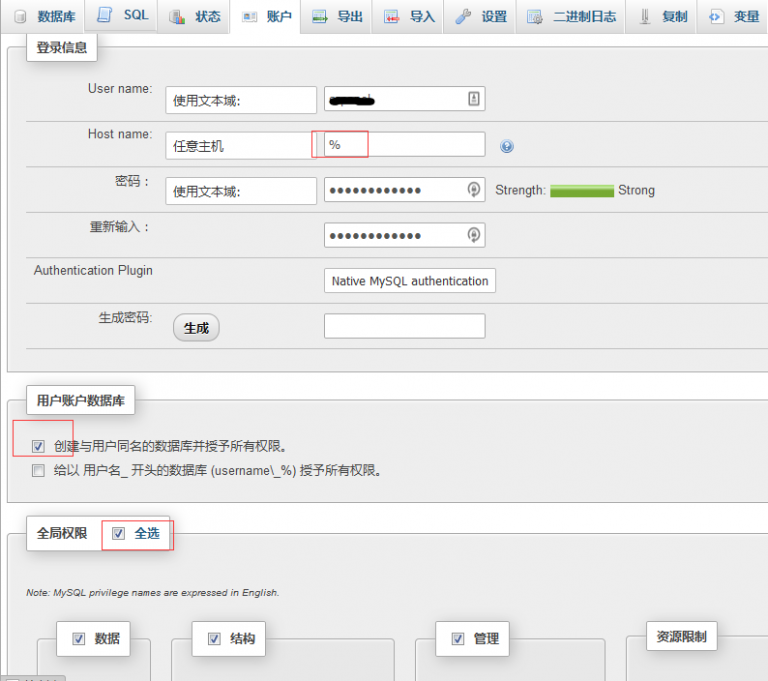Uncheck 创建与用户同名的数据库 checkbox

click(x=38, y=446)
